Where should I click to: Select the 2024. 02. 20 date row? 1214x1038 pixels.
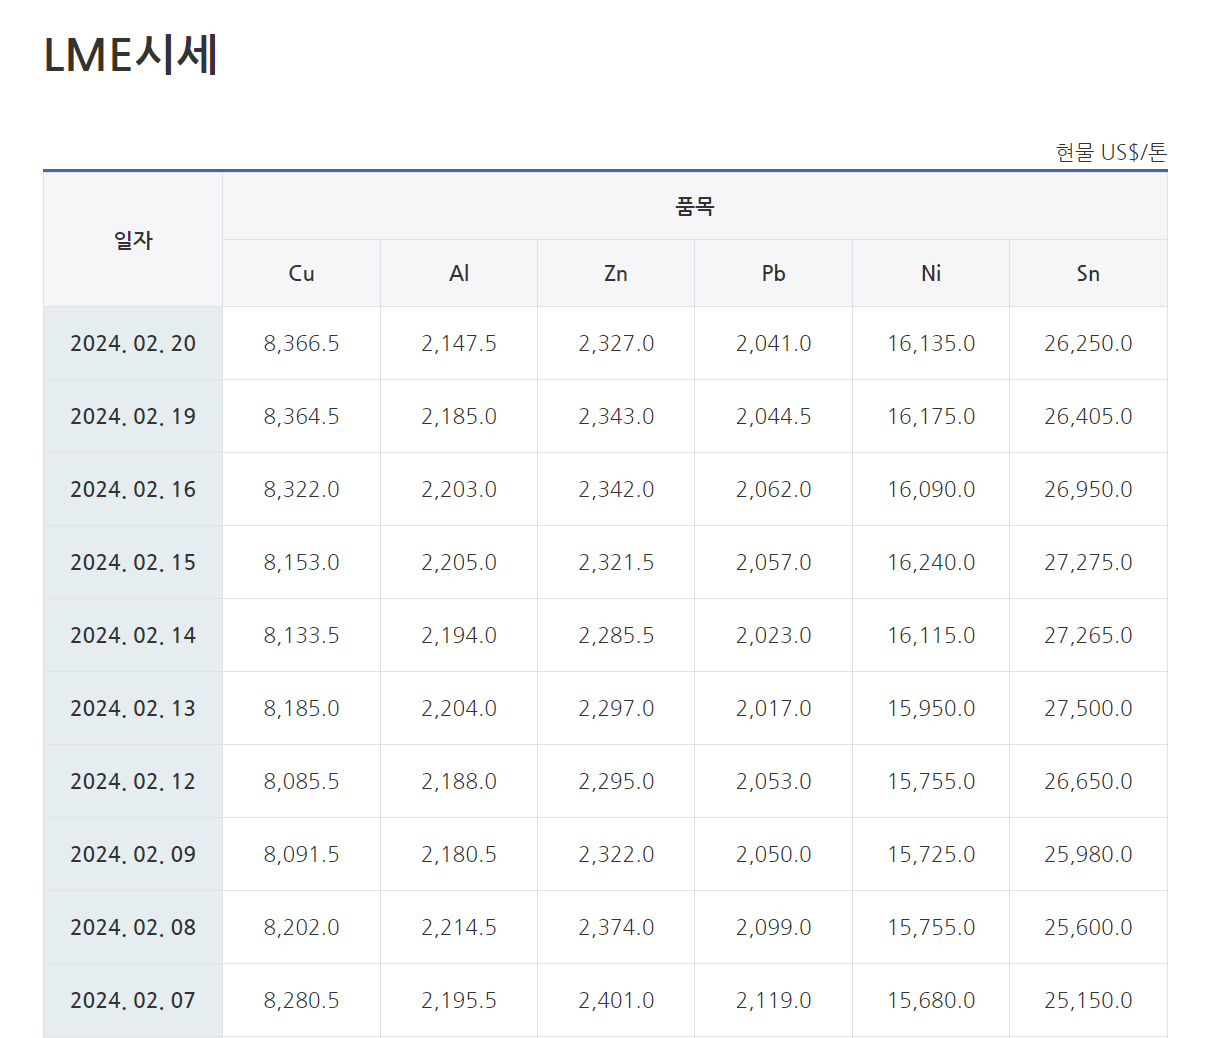coord(133,343)
